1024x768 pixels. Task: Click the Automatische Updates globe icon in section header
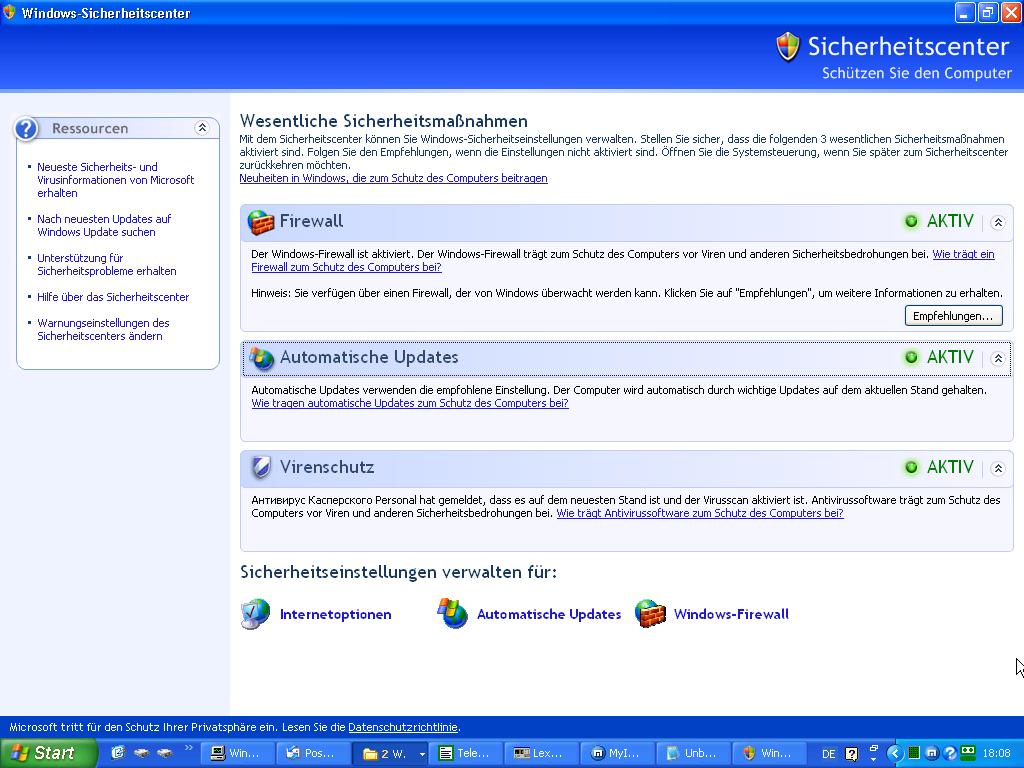261,358
